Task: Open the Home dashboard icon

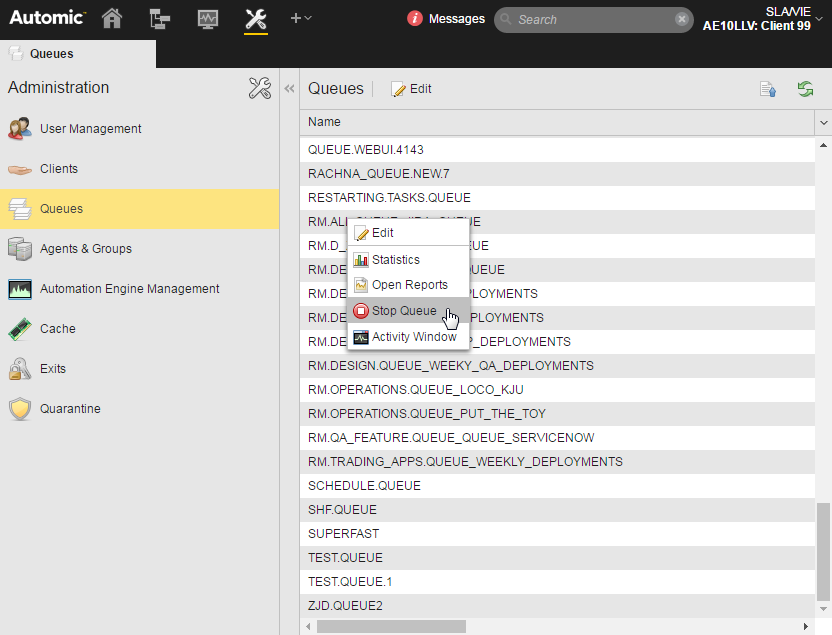Action: (x=113, y=19)
